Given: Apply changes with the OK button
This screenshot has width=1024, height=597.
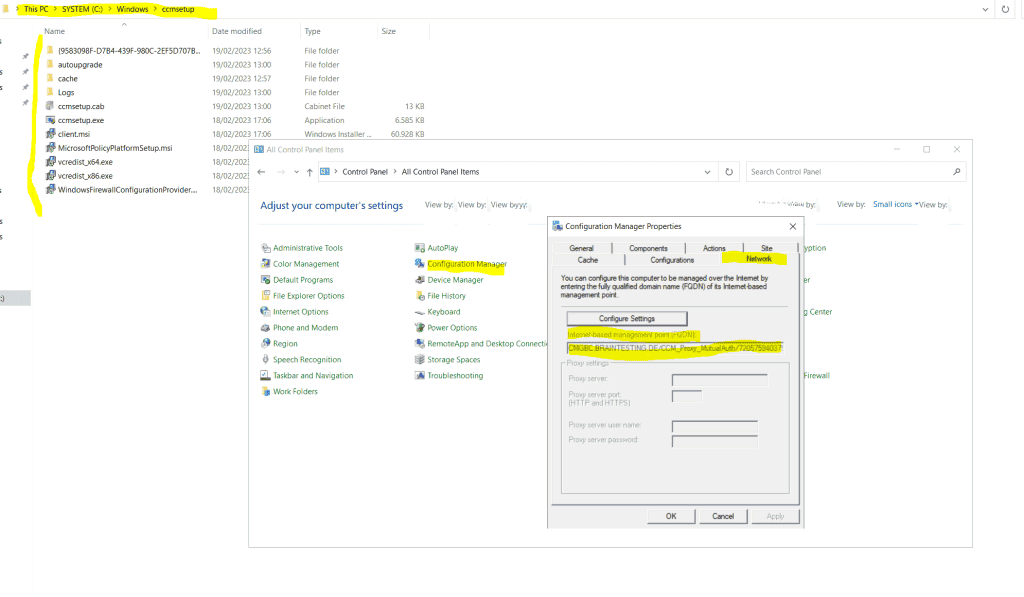Looking at the screenshot, I should pyautogui.click(x=671, y=515).
